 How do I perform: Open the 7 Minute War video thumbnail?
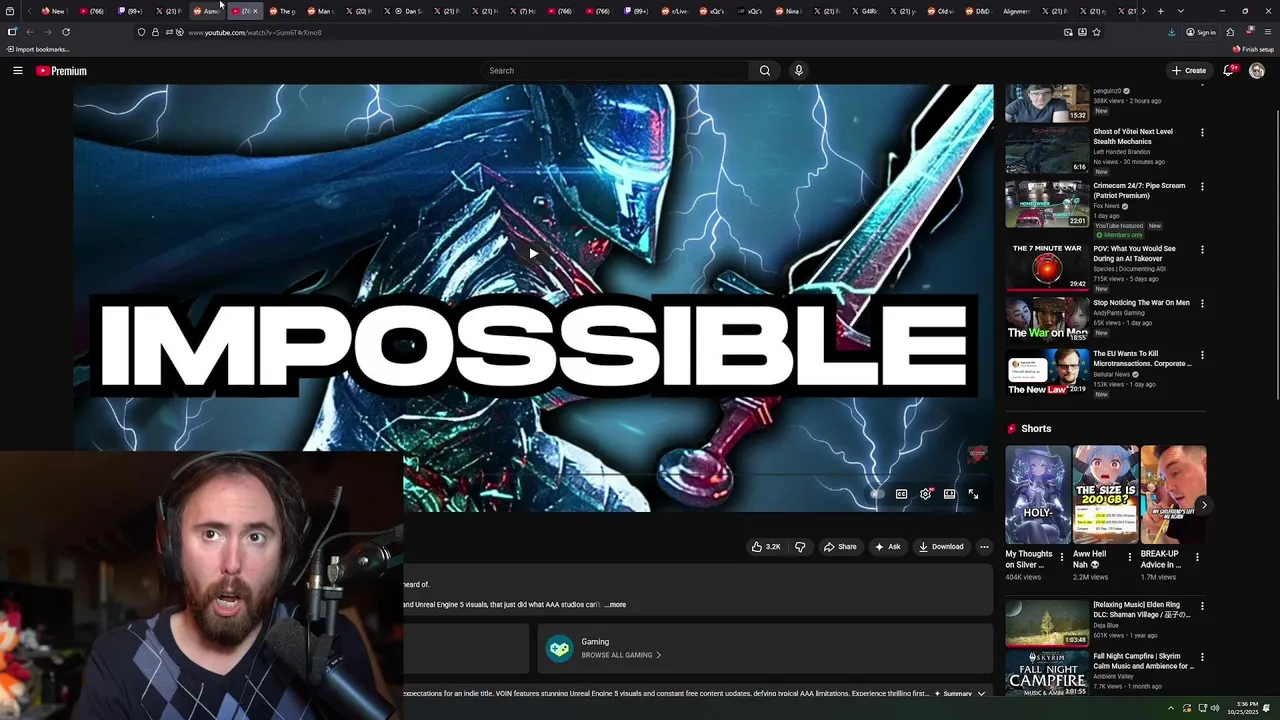[1047, 266]
